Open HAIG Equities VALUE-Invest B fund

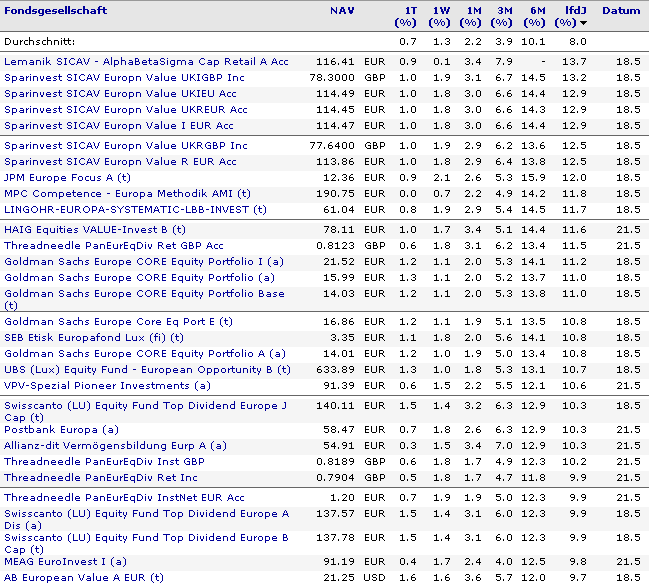(x=95, y=230)
